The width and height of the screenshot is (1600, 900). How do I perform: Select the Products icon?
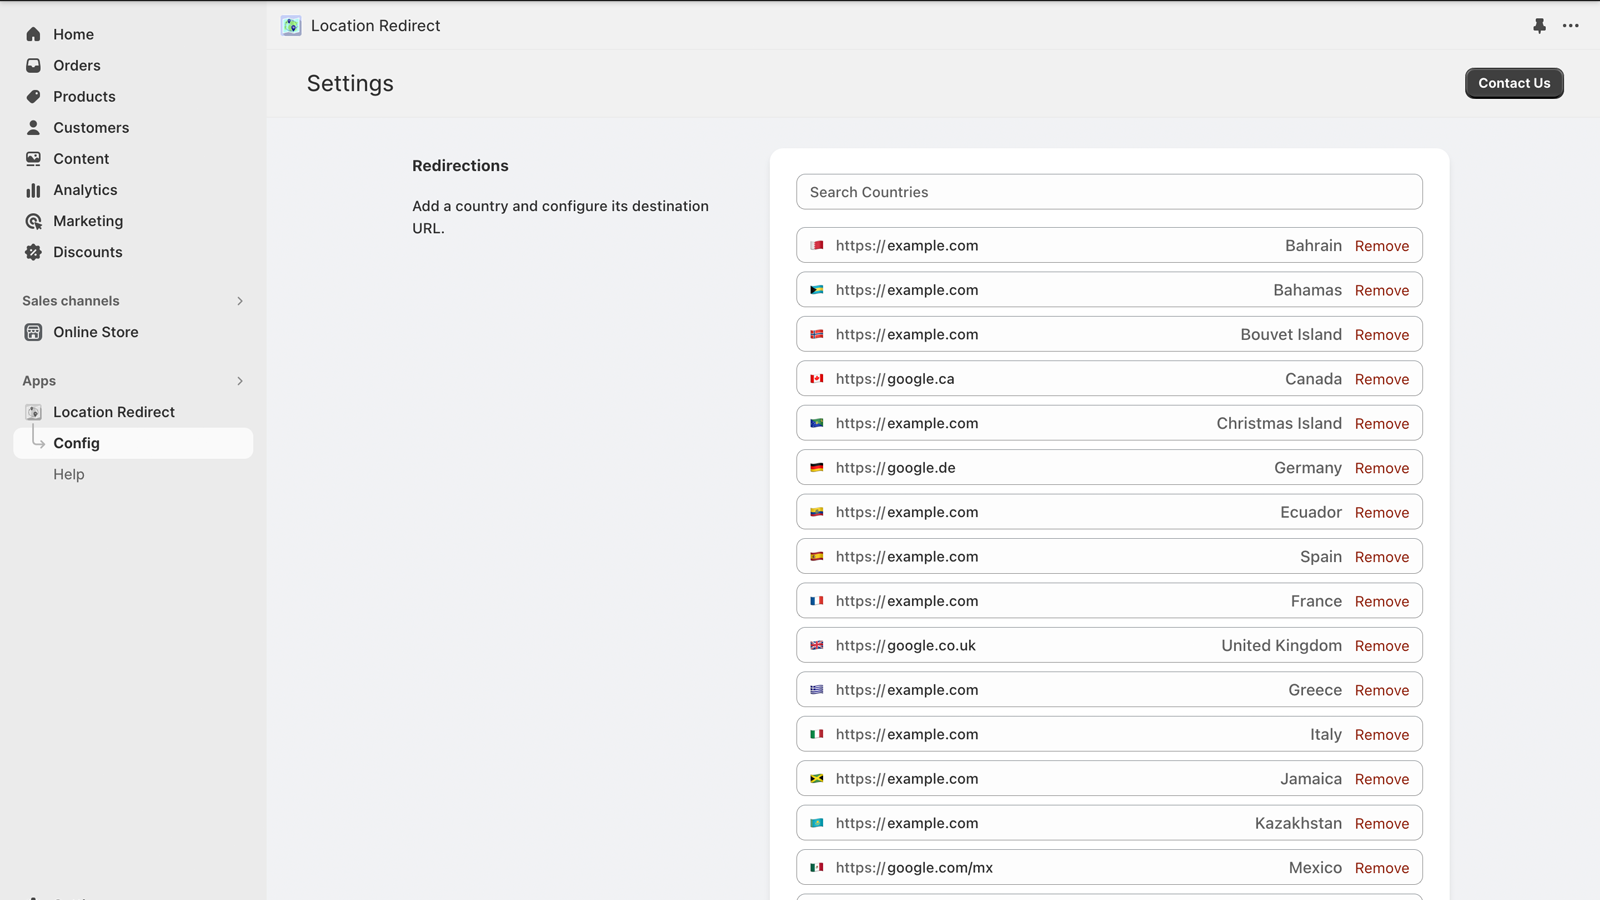pyautogui.click(x=33, y=96)
